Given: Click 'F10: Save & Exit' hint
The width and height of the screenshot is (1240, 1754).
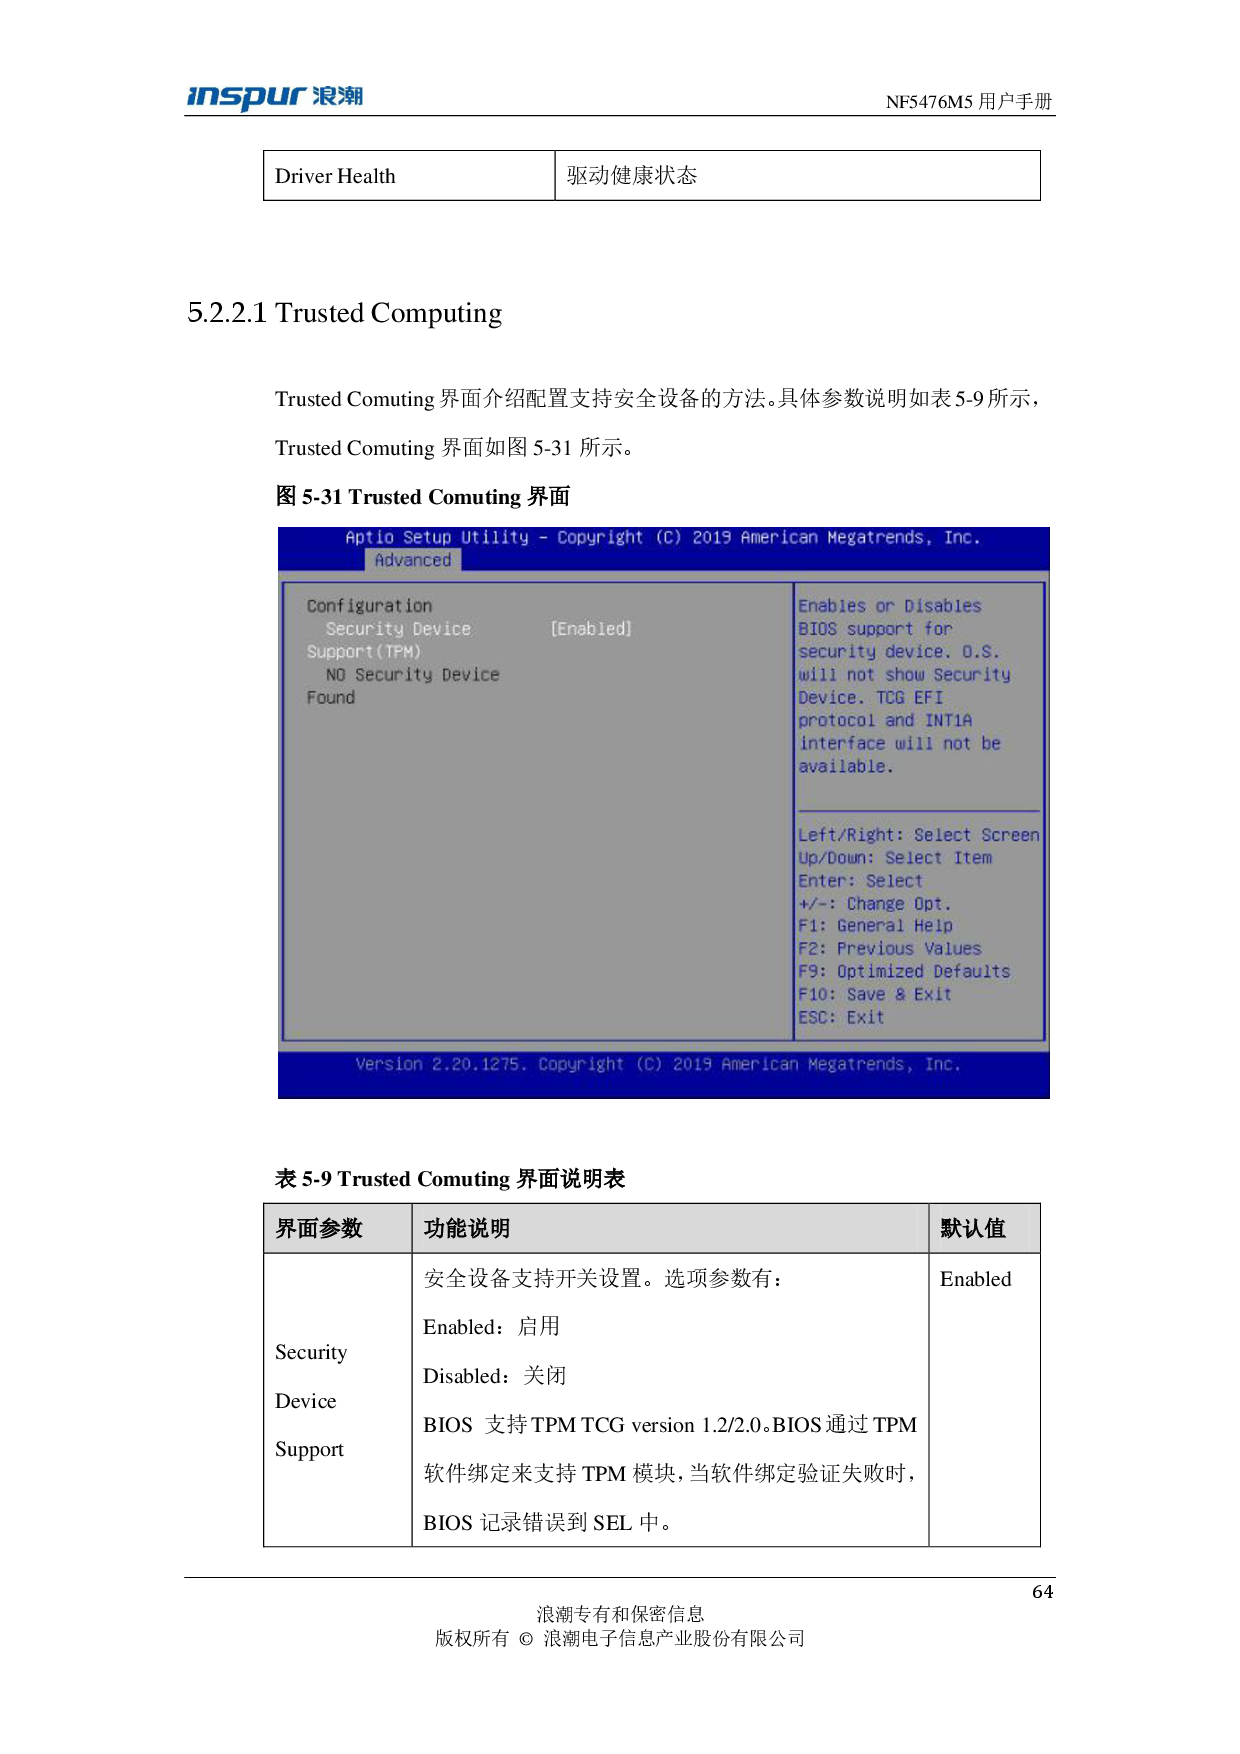Looking at the screenshot, I should (874, 995).
